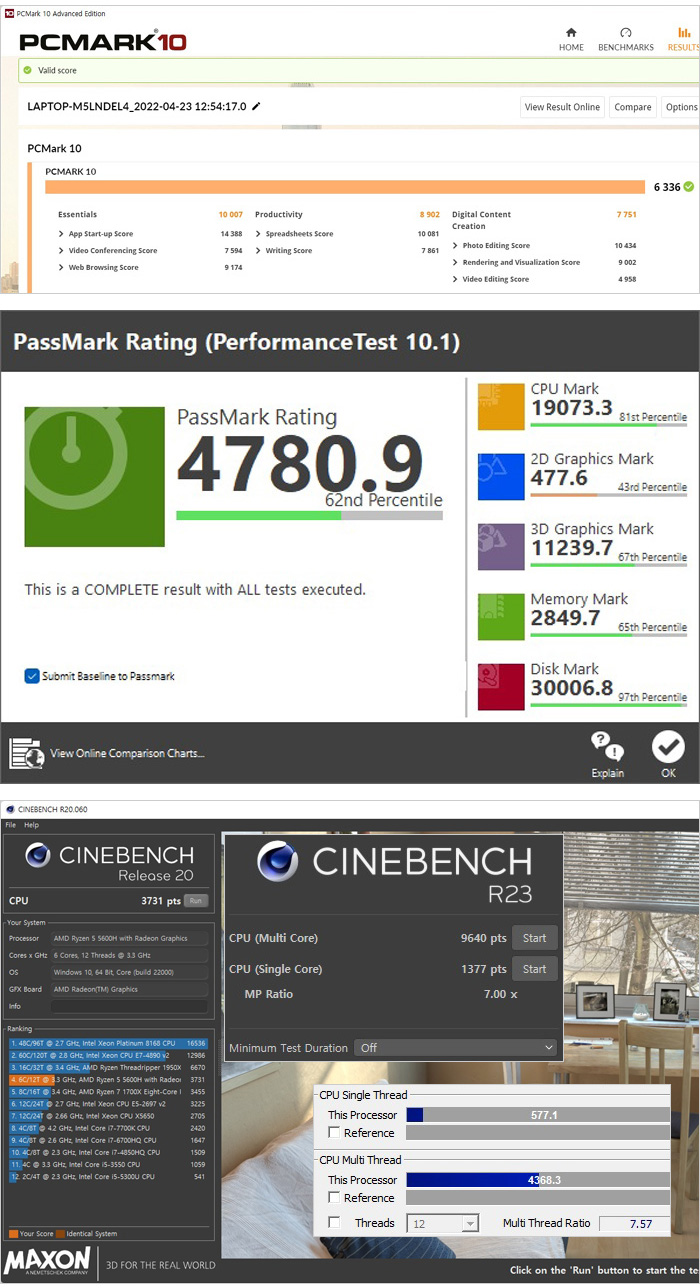700x1288 pixels.
Task: Click the pencil icon to rename result
Action: [256, 106]
